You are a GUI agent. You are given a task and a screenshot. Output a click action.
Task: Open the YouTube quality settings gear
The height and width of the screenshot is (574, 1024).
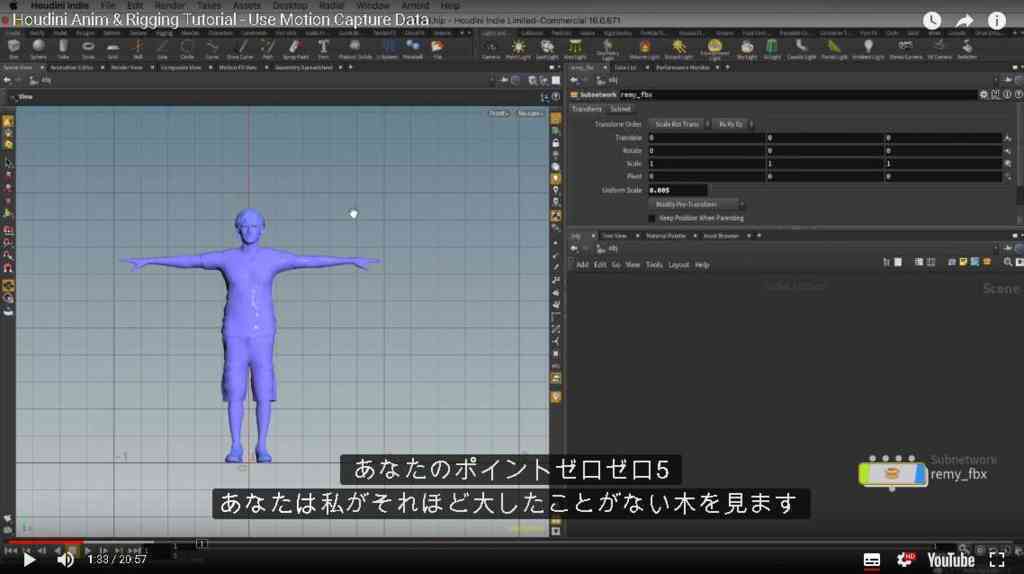coord(905,560)
